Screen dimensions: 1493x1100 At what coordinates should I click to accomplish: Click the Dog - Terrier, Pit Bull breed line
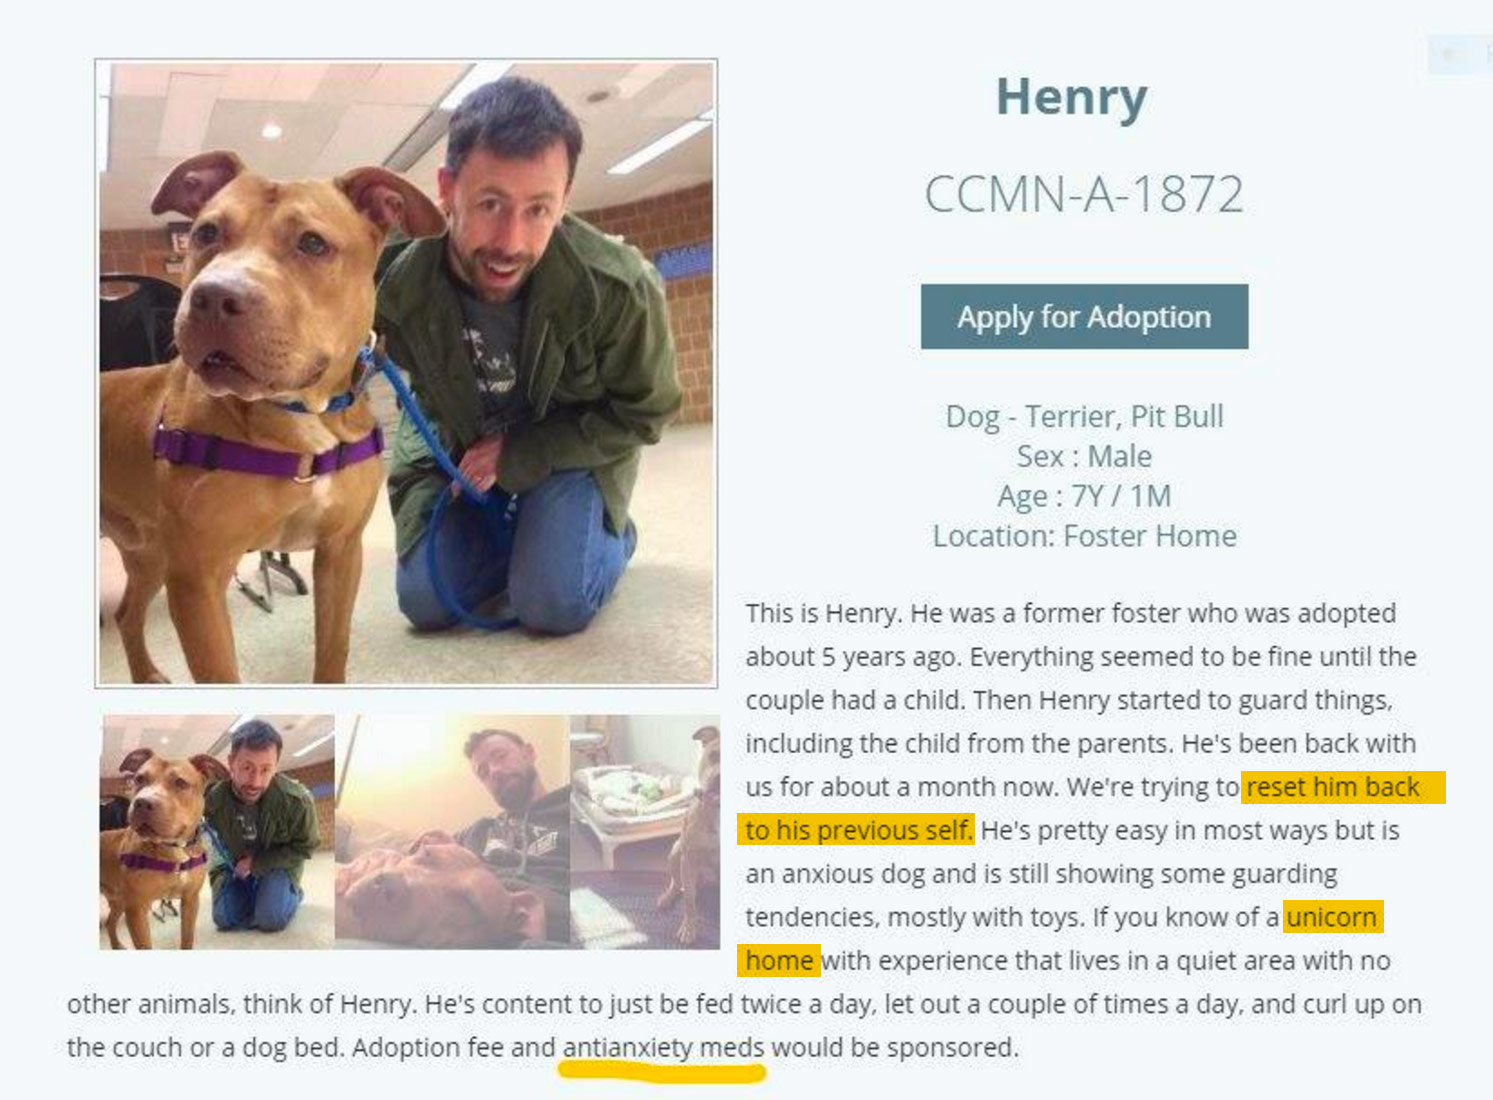(x=1084, y=416)
